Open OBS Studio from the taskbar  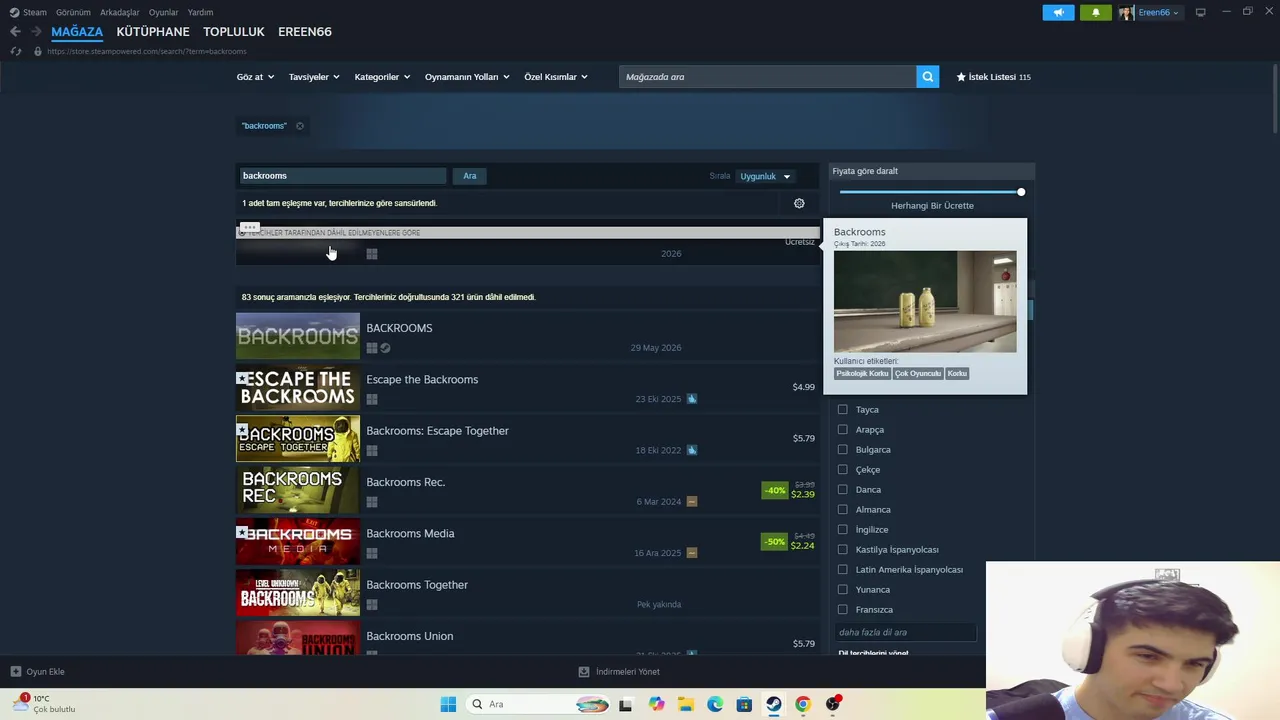pyautogui.click(x=832, y=704)
